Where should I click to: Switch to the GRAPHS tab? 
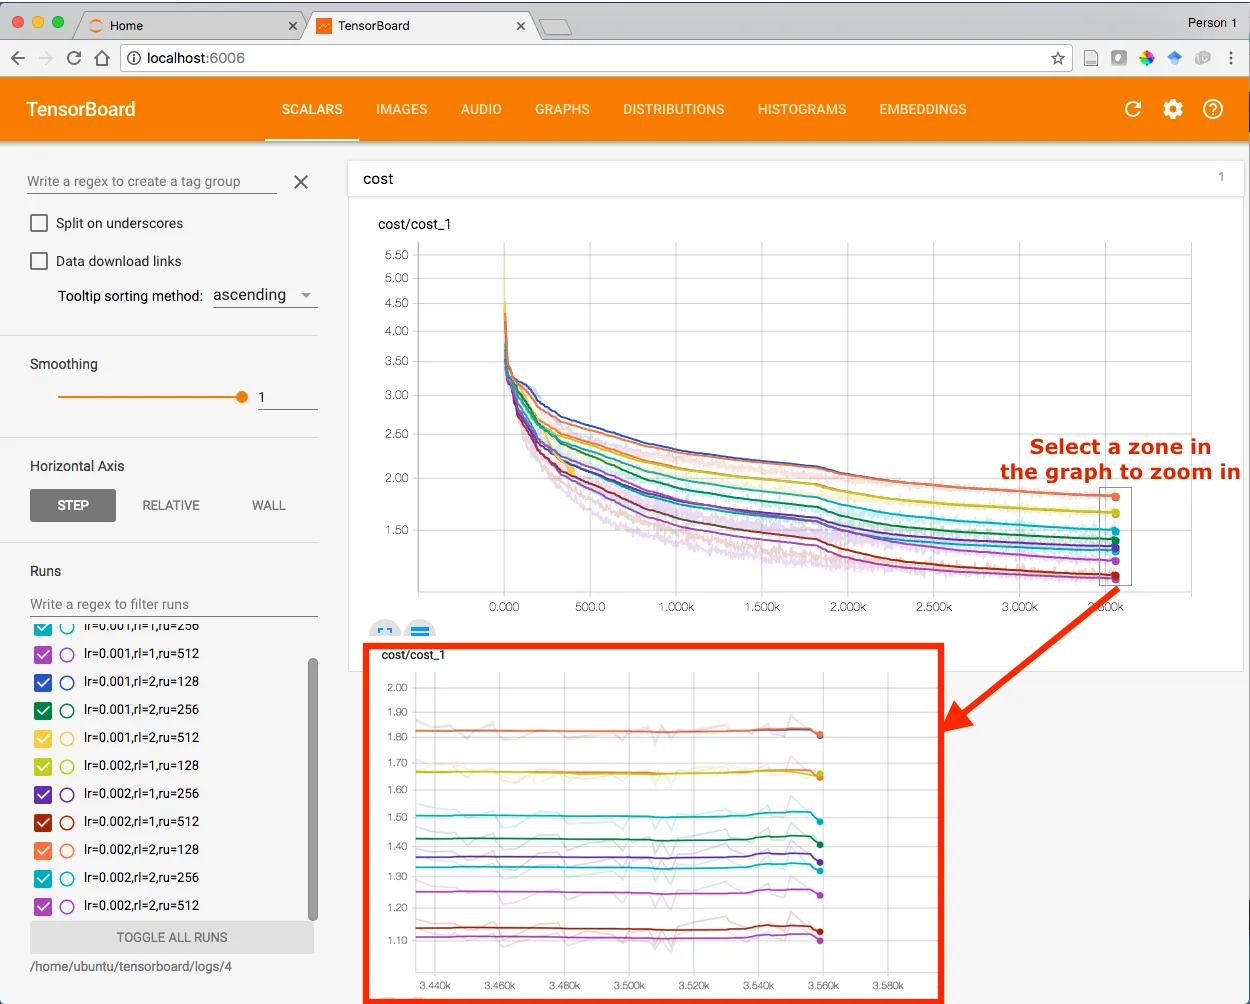point(562,109)
